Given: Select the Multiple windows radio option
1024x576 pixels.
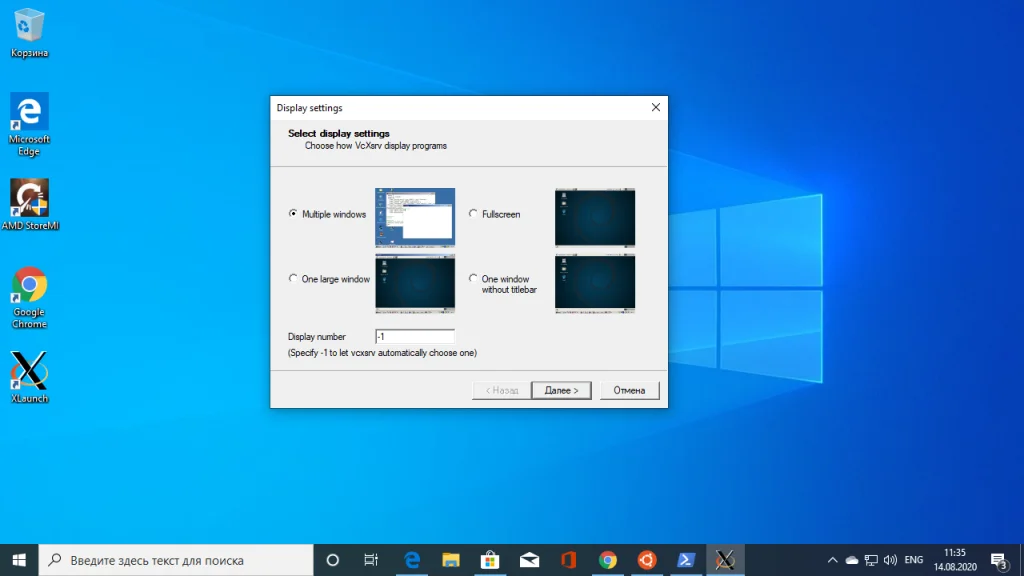Looking at the screenshot, I should [x=292, y=214].
